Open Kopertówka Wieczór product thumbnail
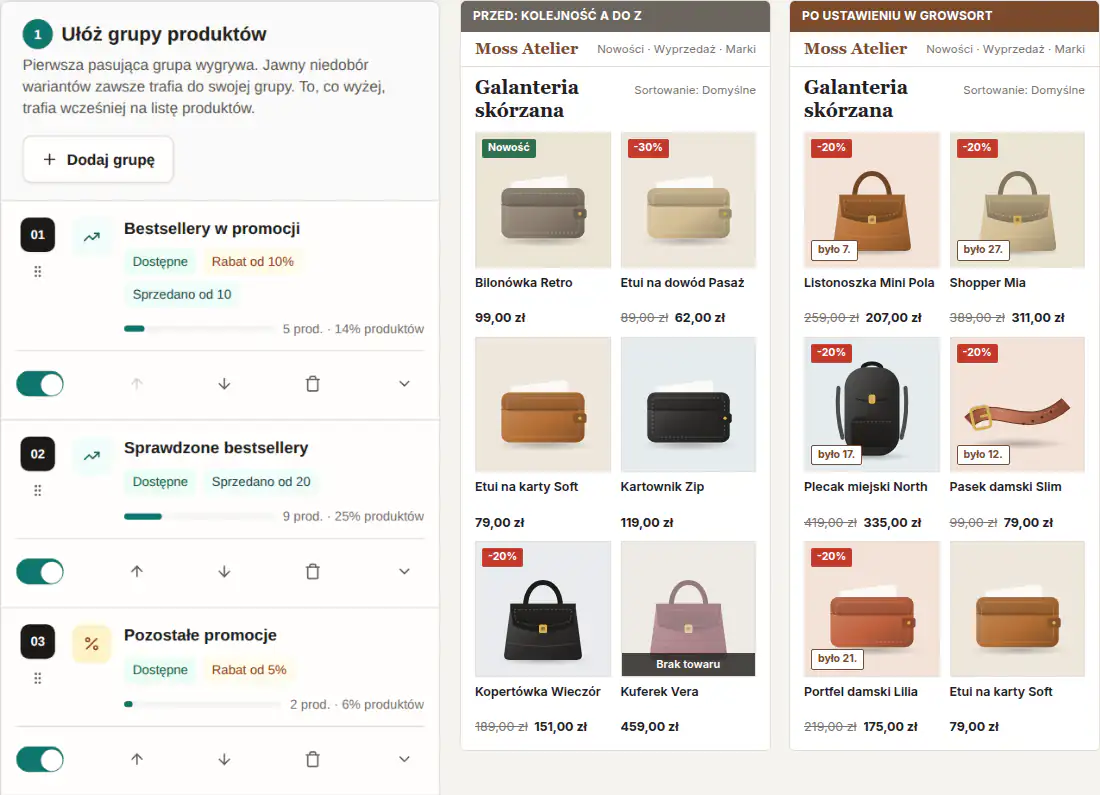1100x795 pixels. tap(543, 609)
